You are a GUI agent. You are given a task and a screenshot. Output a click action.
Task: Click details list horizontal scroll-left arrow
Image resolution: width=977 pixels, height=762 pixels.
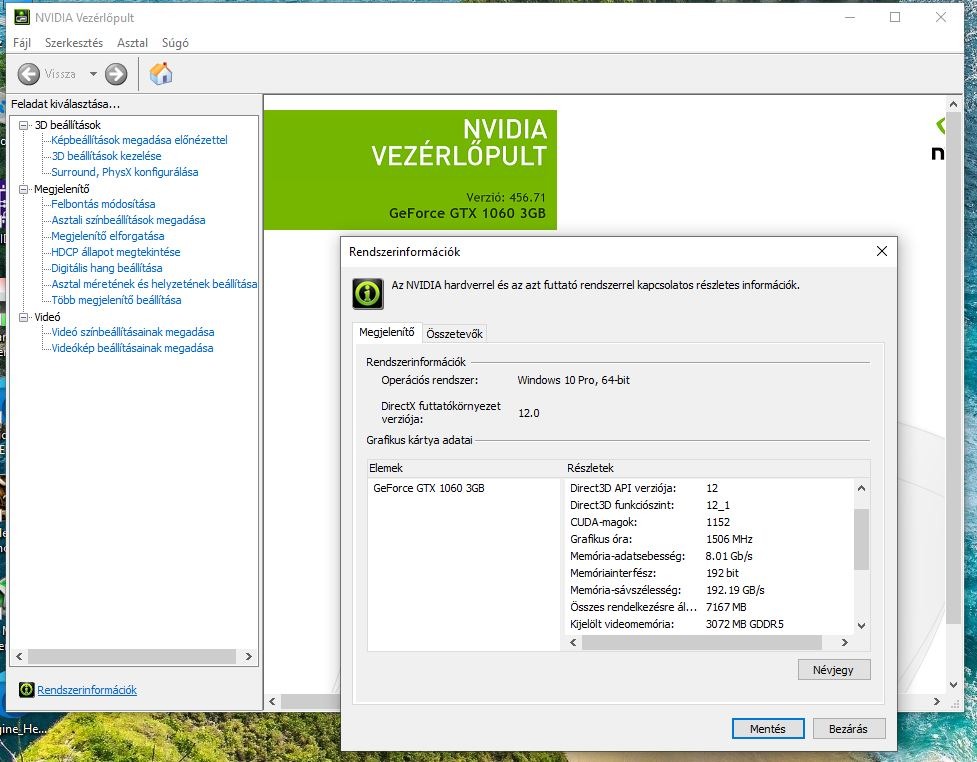pos(573,642)
